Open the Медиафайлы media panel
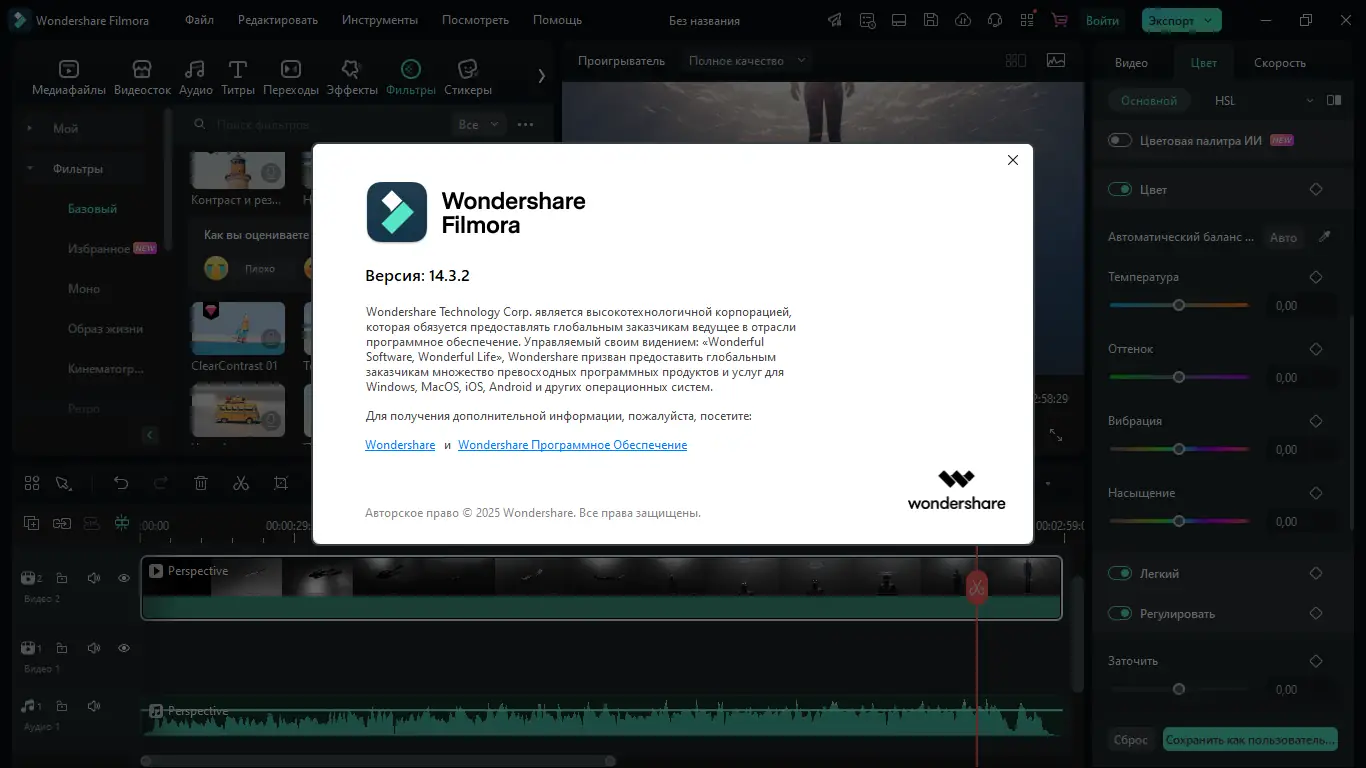 (x=68, y=77)
